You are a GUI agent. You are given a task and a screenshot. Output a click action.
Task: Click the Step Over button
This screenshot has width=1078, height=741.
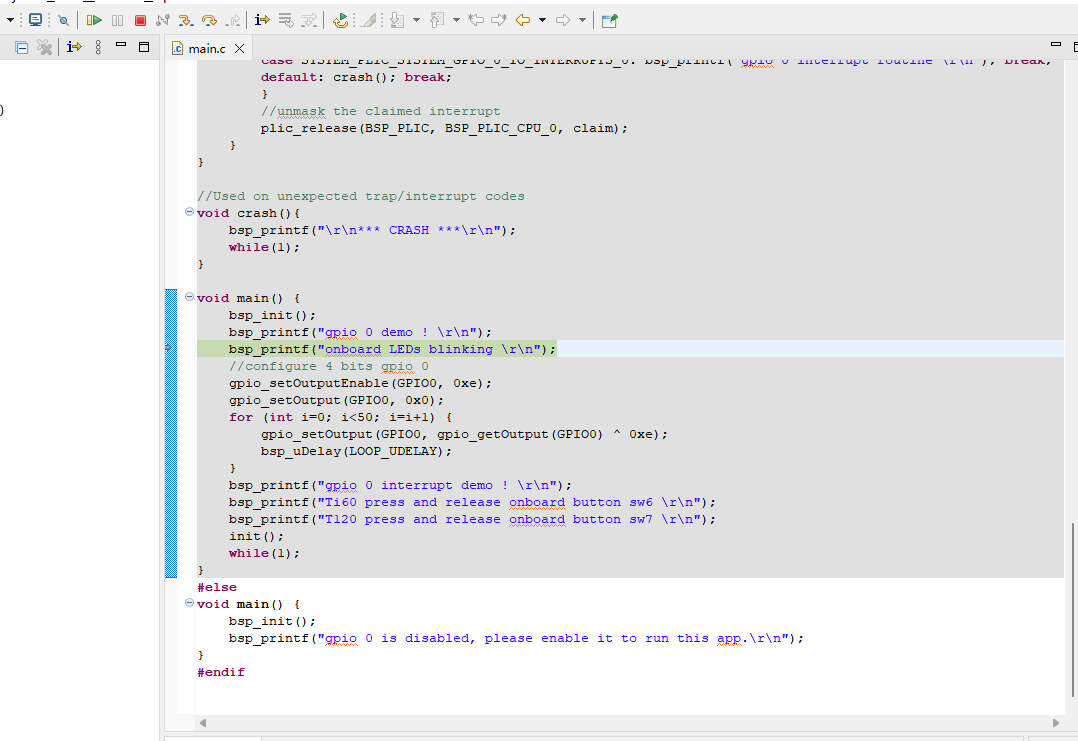click(x=209, y=19)
